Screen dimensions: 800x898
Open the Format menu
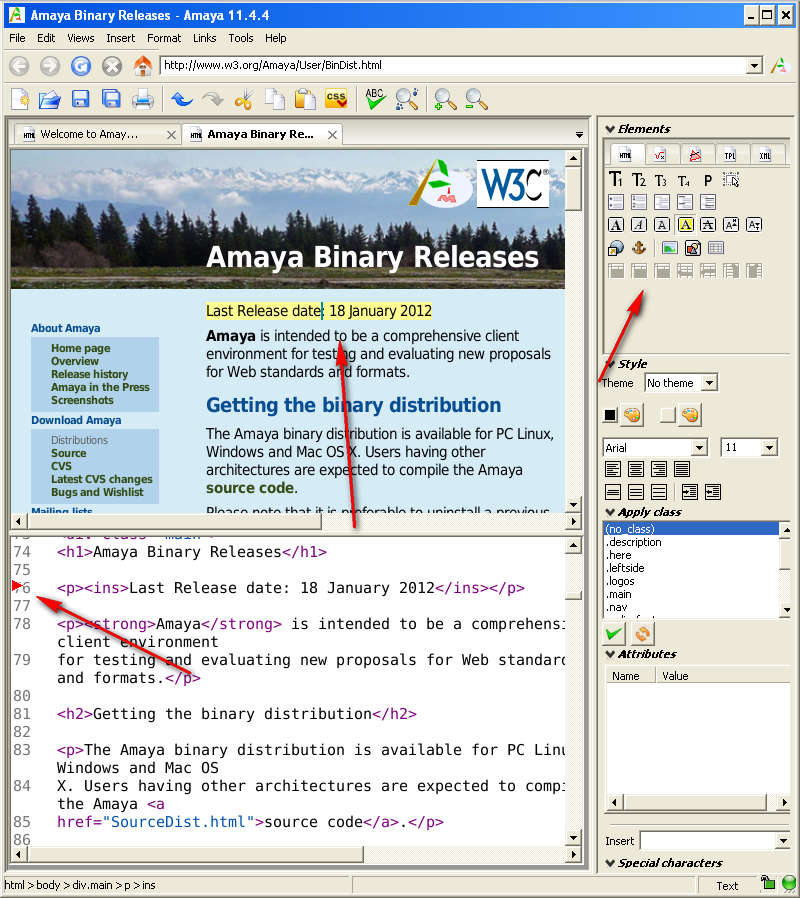pos(164,38)
